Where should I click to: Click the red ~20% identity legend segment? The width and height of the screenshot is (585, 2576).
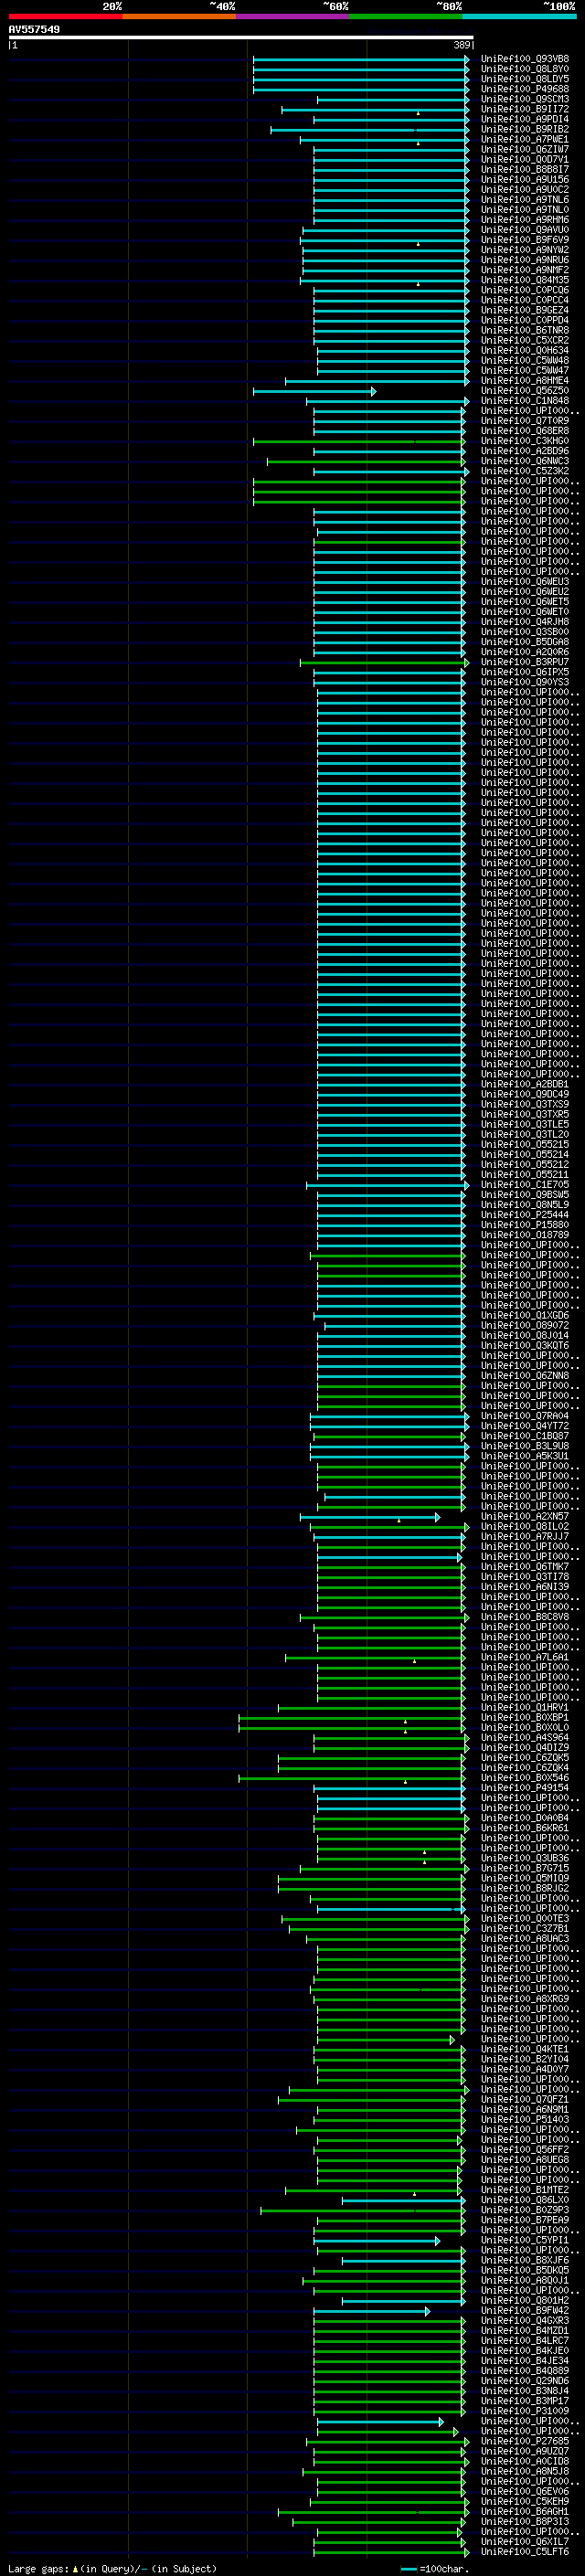pos(65,16)
